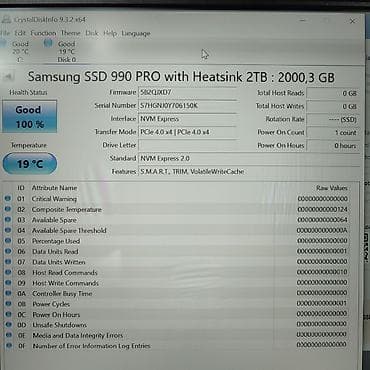Click the Rotation Rate value field
This screenshot has height=370, width=370.
[x=333, y=119]
